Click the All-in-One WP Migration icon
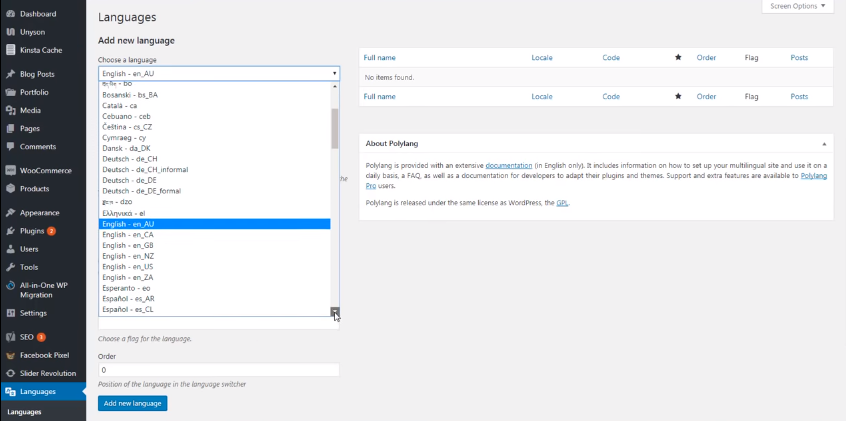Image resolution: width=846 pixels, height=421 pixels. (x=10, y=286)
